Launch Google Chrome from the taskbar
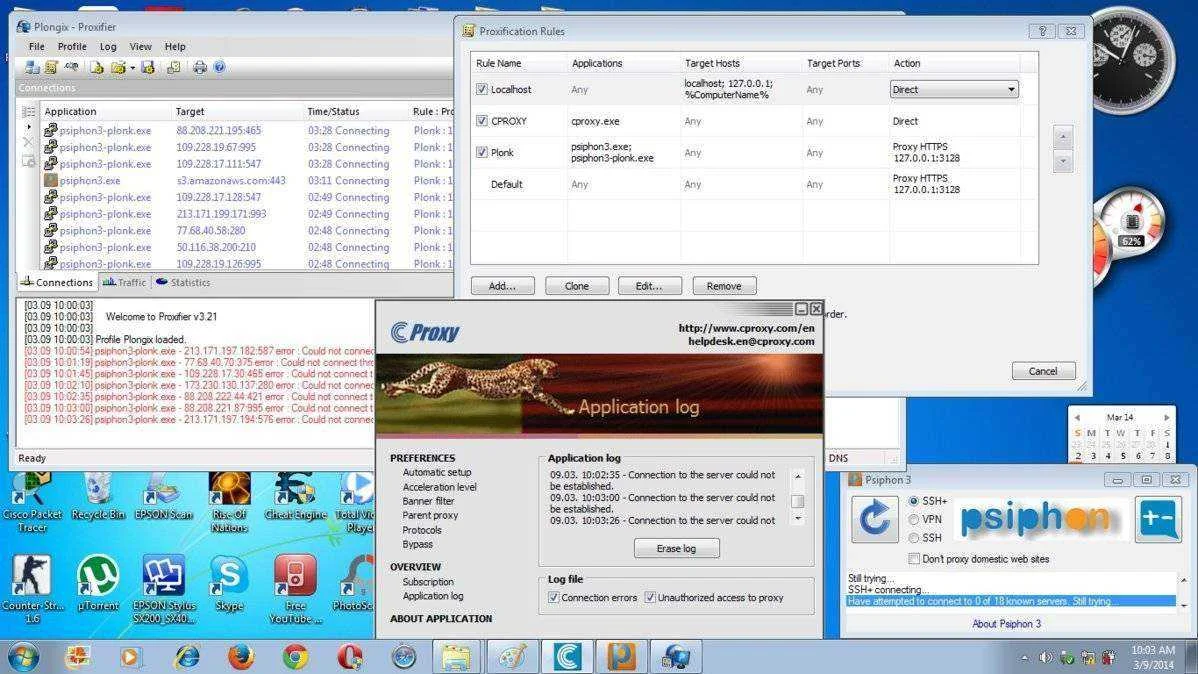Screen dimensions: 1198x674 295,656
